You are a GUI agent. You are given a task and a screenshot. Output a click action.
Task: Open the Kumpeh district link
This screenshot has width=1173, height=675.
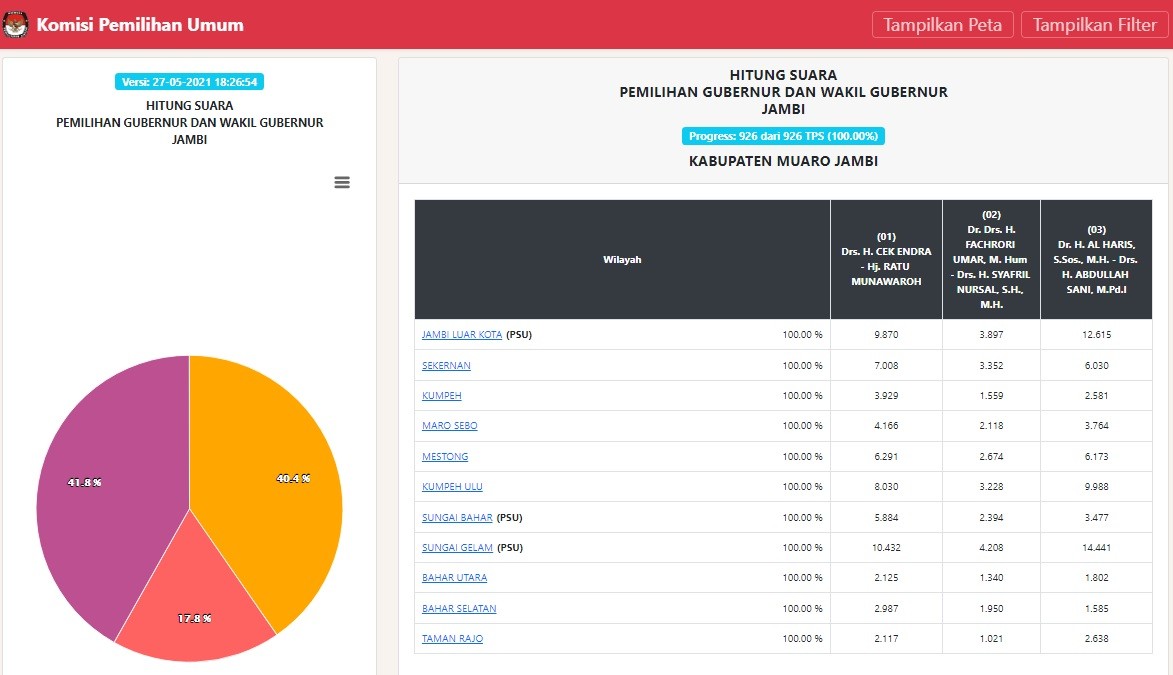click(442, 396)
